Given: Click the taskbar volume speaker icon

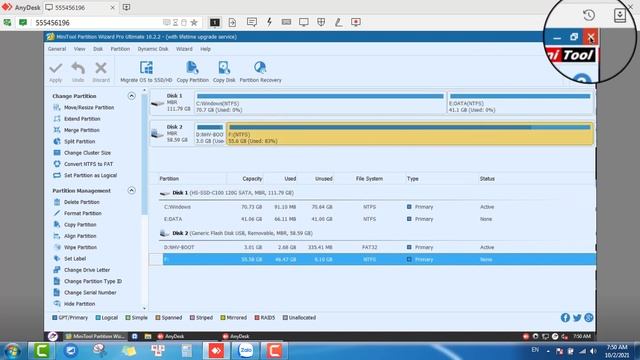Looking at the screenshot, I should point(593,351).
